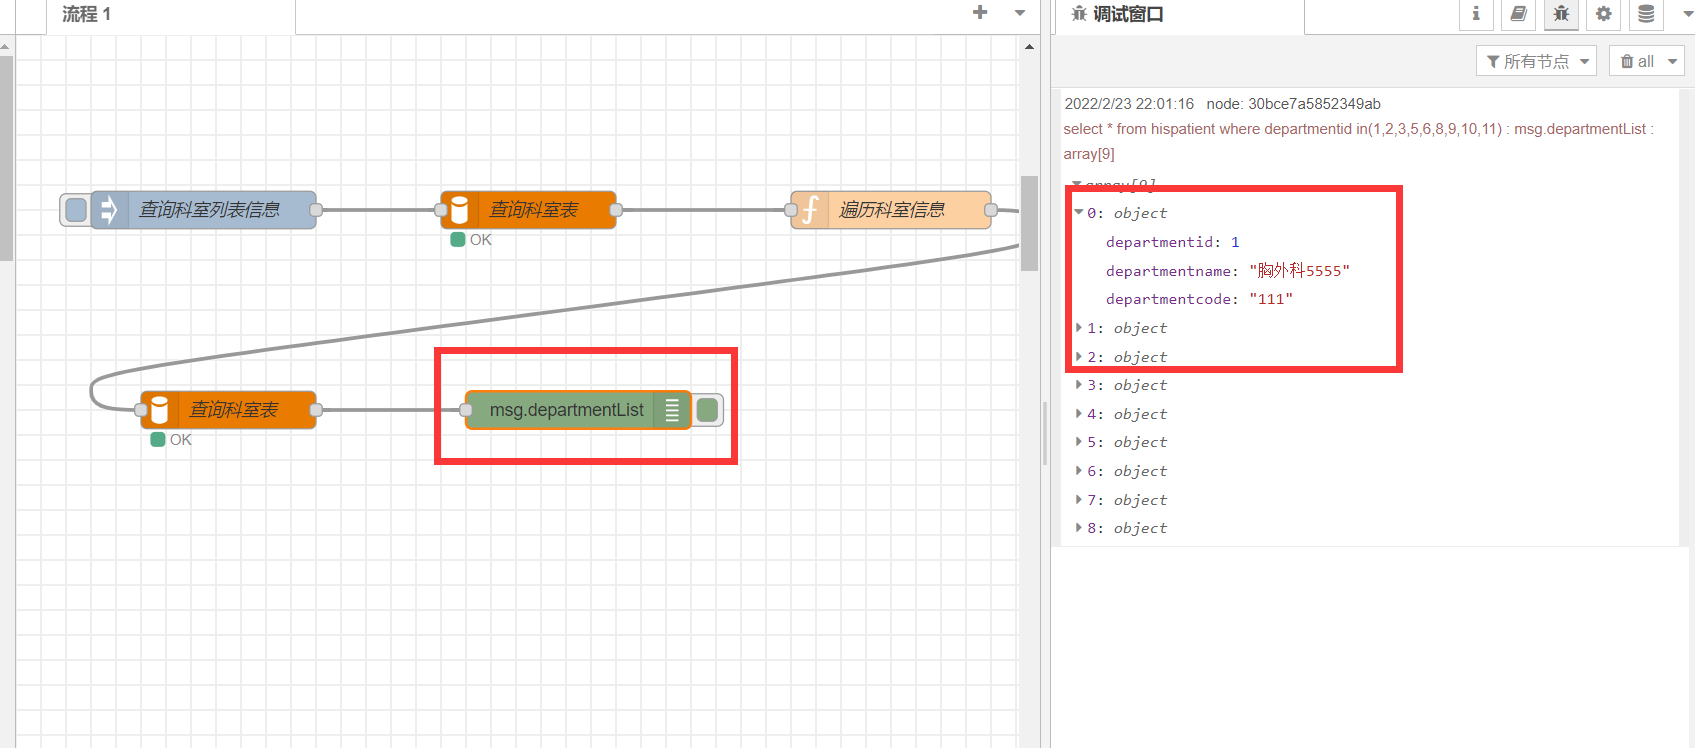Add a new flow with plus icon
The image size is (1695, 748).
tap(980, 12)
